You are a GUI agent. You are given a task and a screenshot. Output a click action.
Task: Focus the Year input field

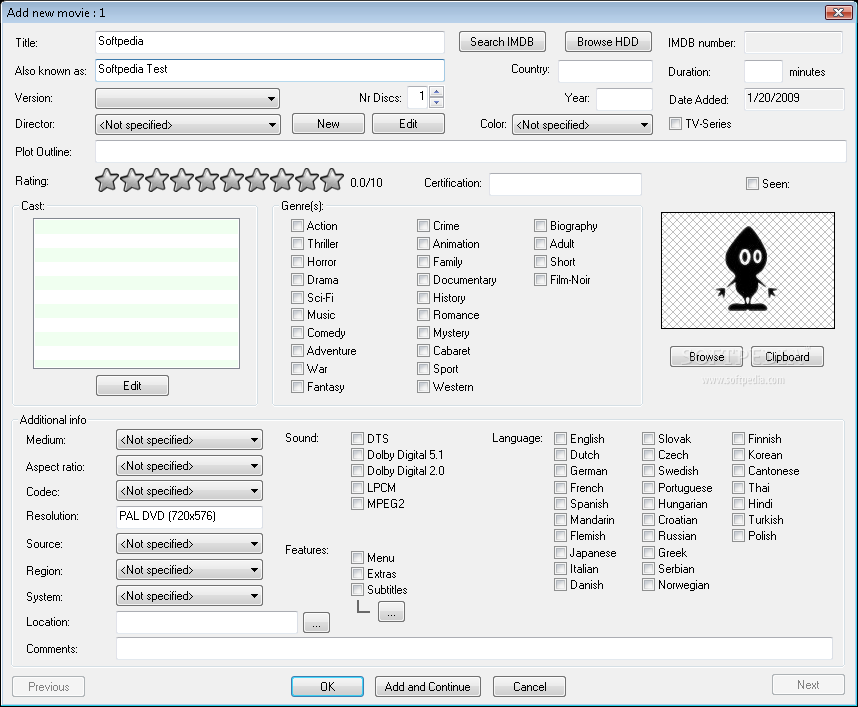[624, 99]
